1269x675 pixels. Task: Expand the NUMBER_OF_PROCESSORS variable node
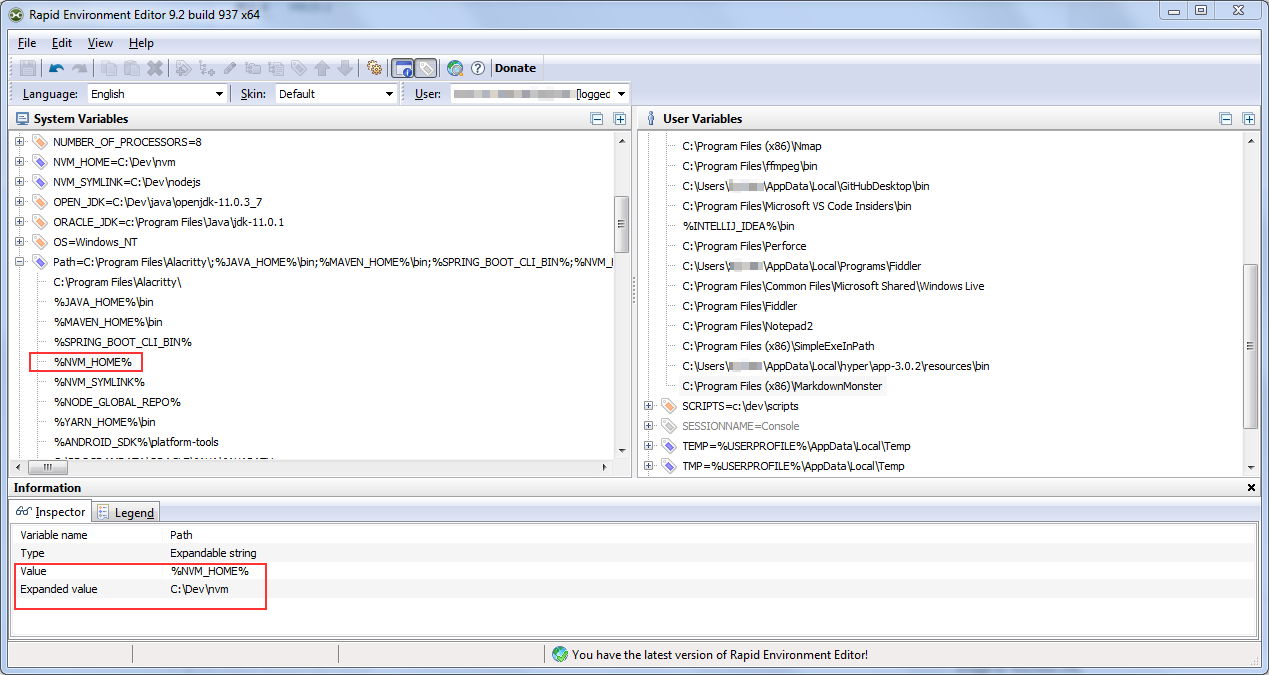coord(20,142)
